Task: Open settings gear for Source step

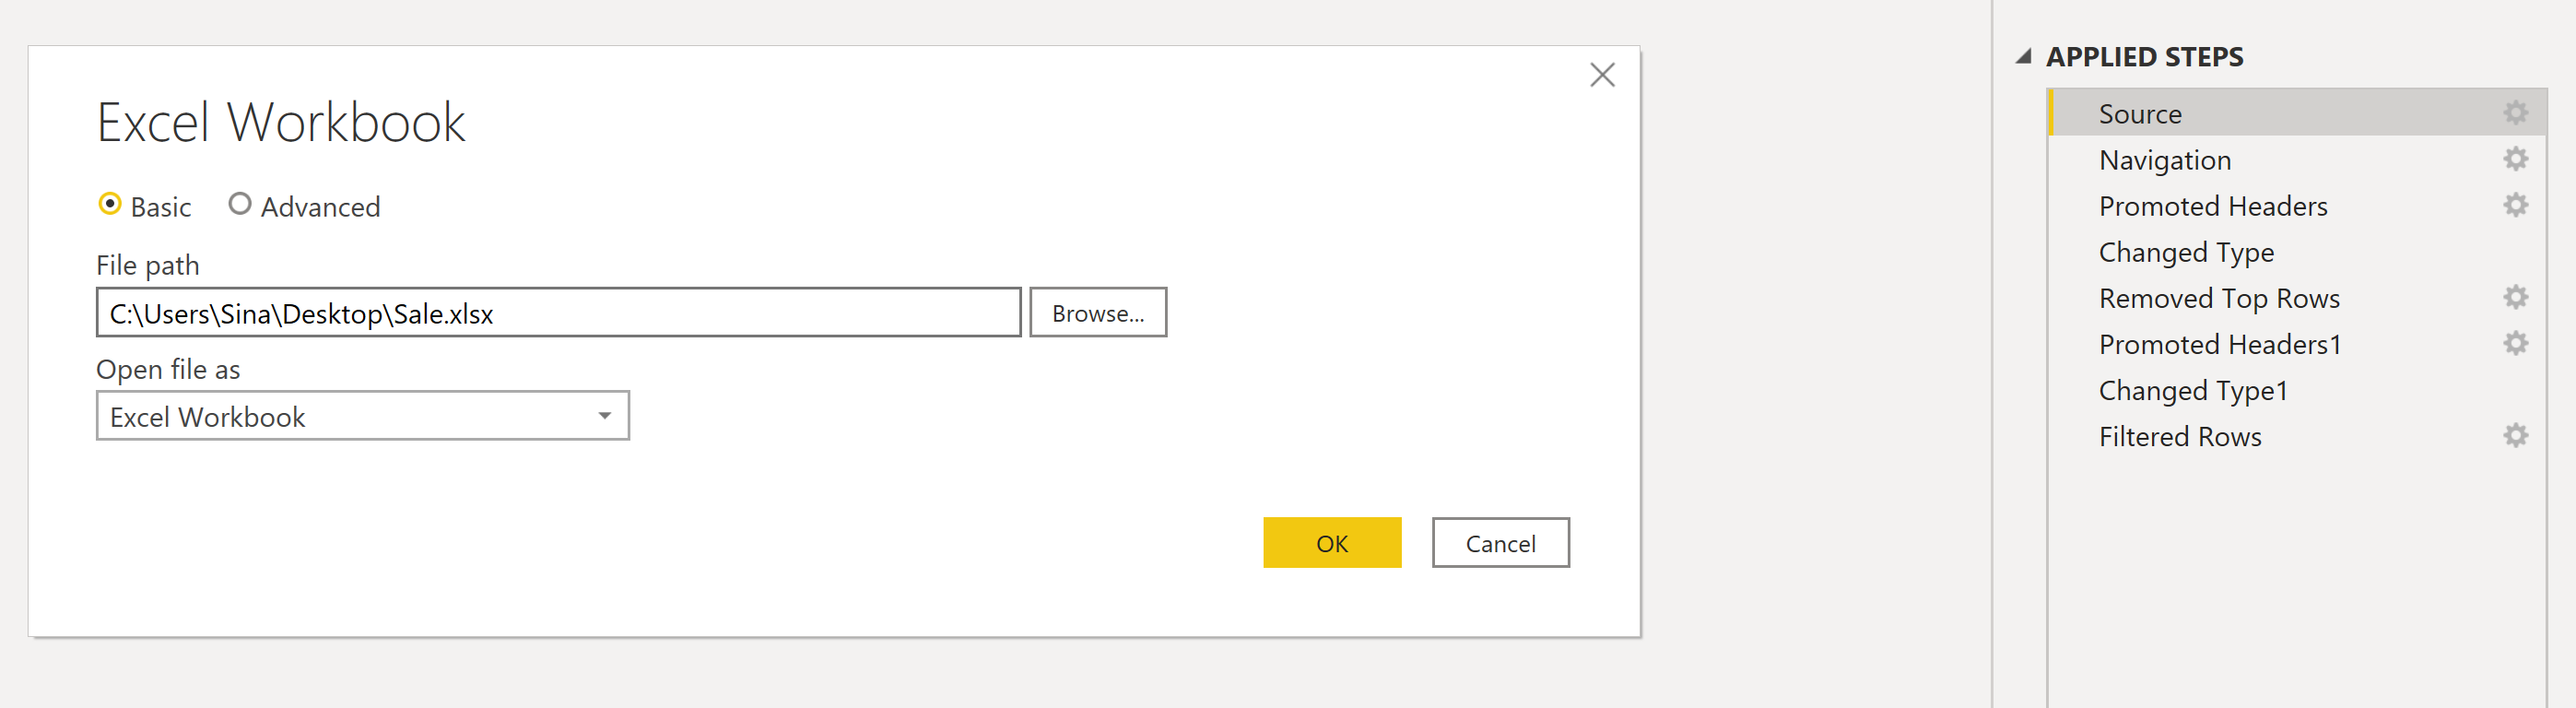Action: click(2515, 113)
